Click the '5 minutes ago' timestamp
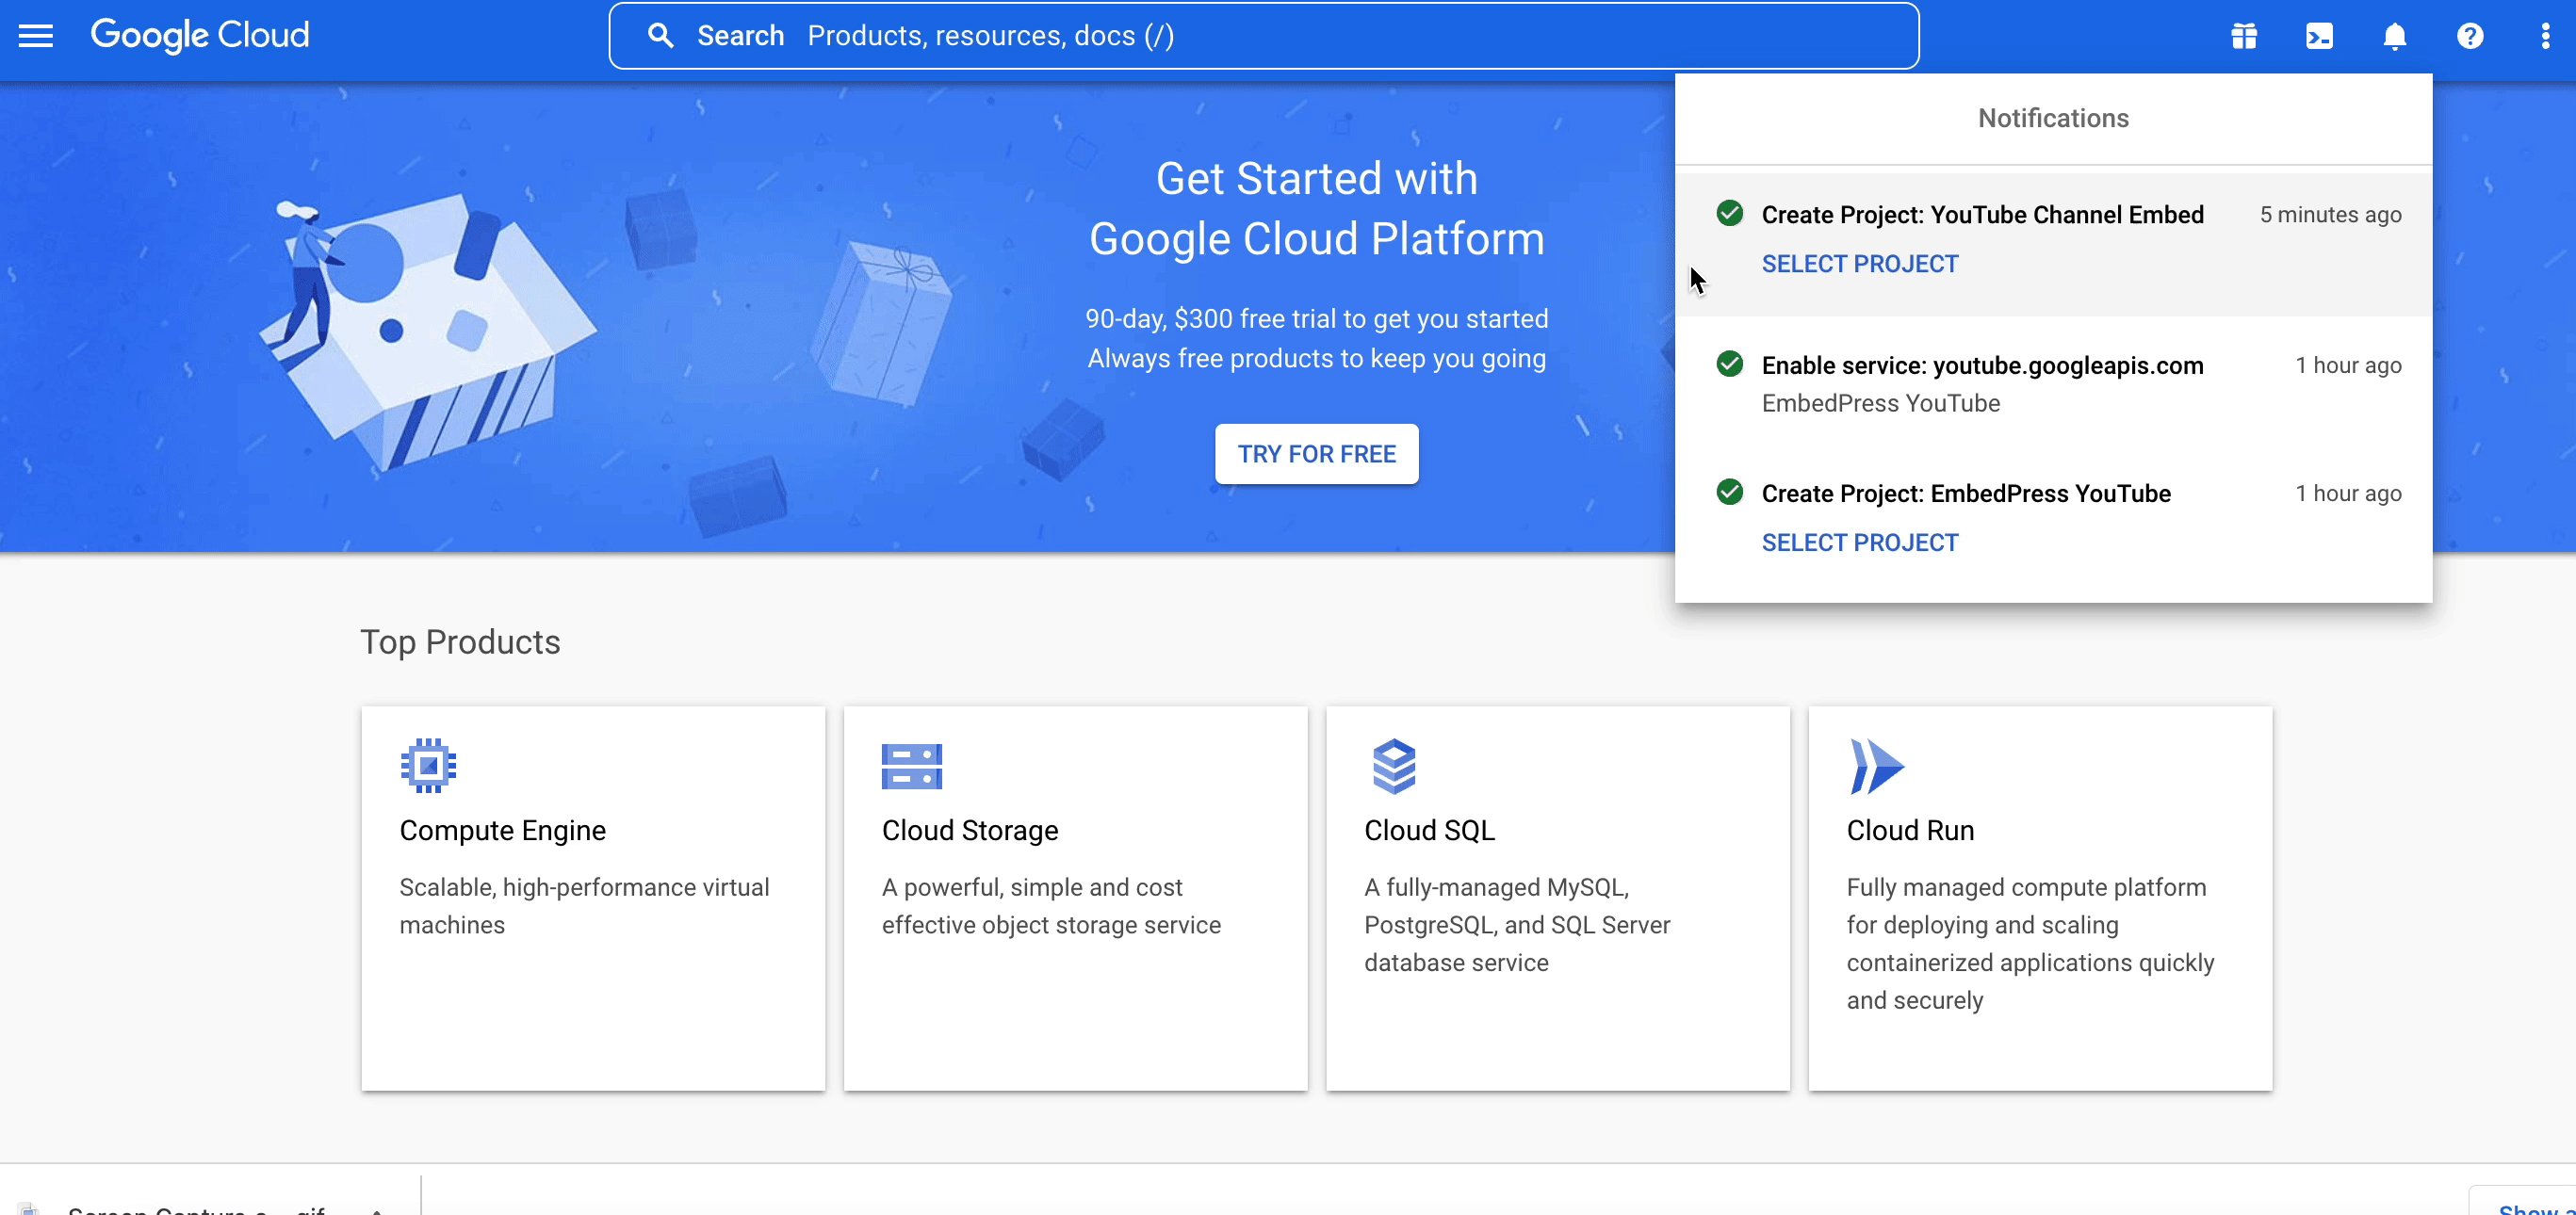Image resolution: width=2576 pixels, height=1215 pixels. tap(2330, 215)
